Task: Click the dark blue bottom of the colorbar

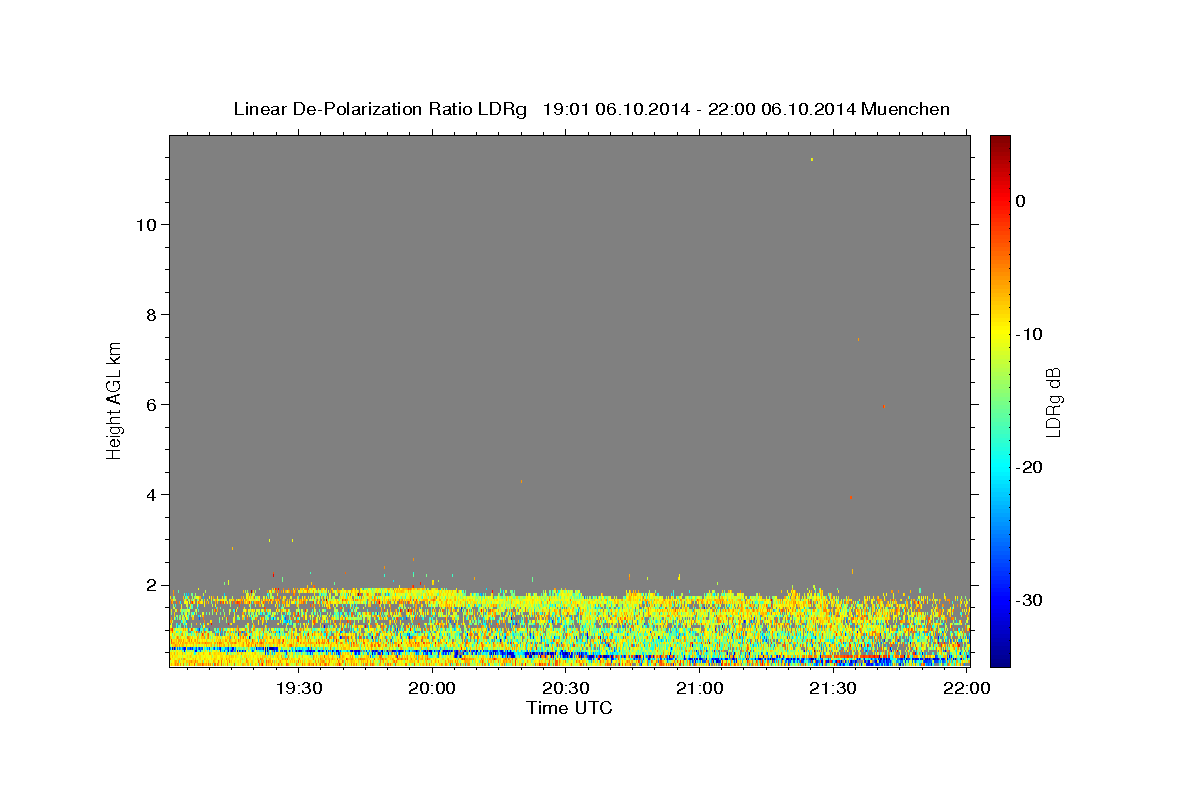Action: (x=1000, y=658)
